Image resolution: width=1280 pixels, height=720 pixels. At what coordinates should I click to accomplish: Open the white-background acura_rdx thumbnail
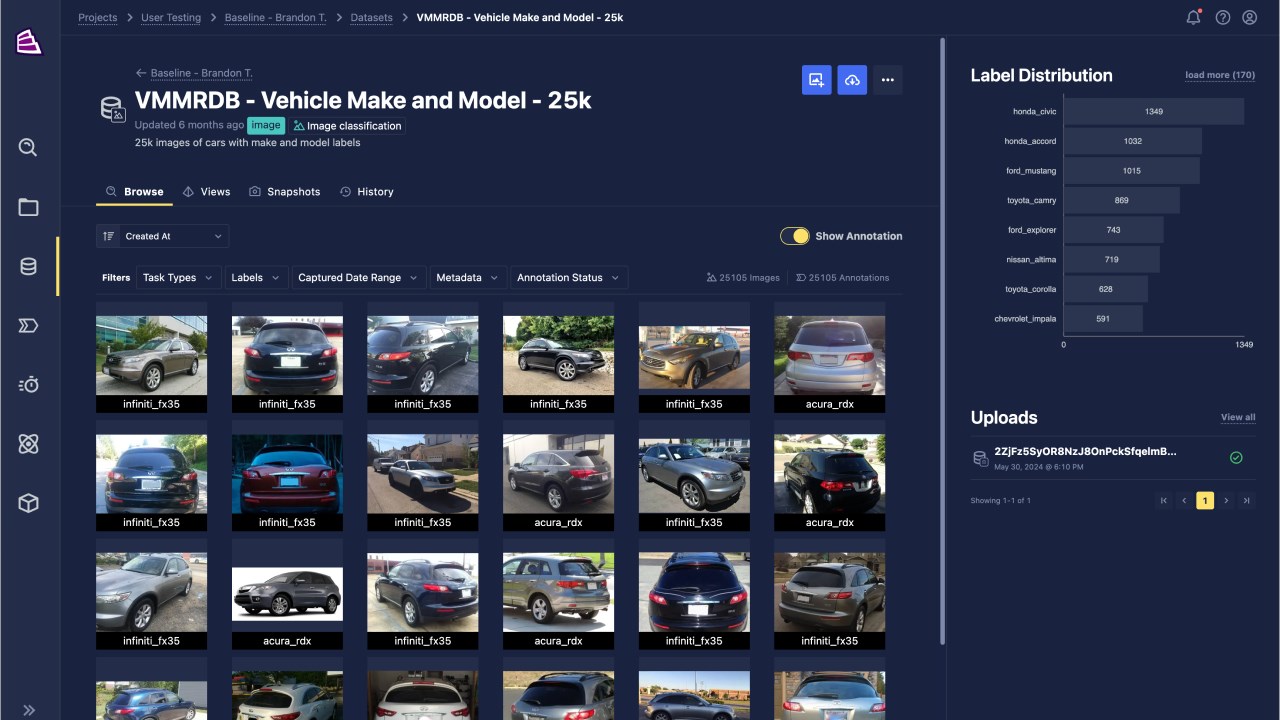[287, 594]
